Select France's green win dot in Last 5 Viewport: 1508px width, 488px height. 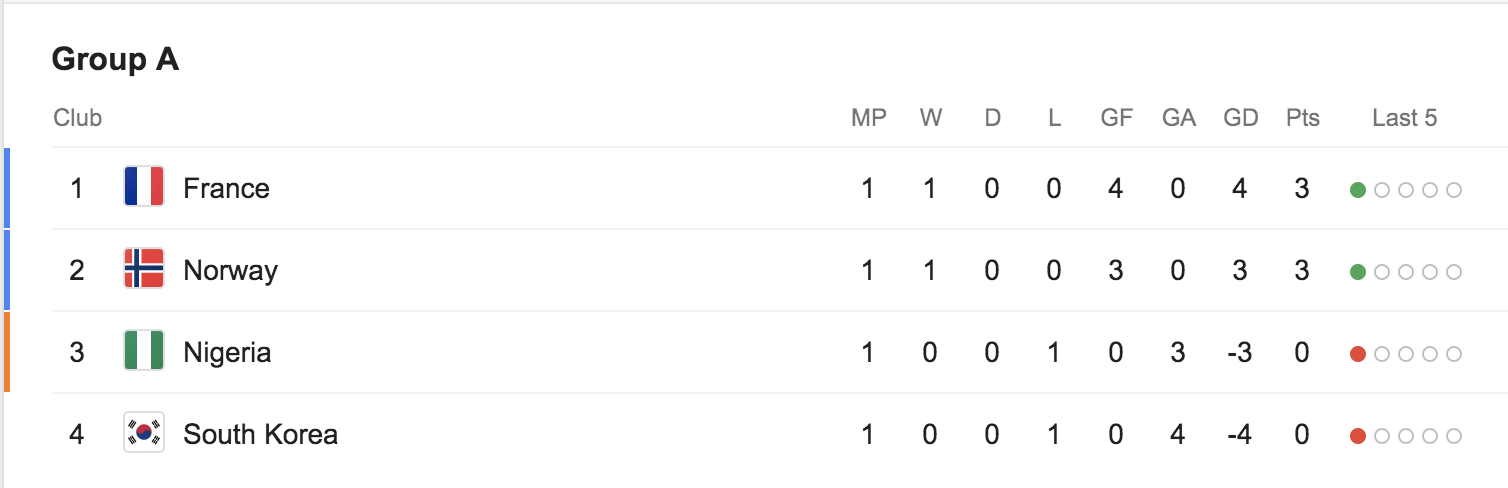[1358, 190]
